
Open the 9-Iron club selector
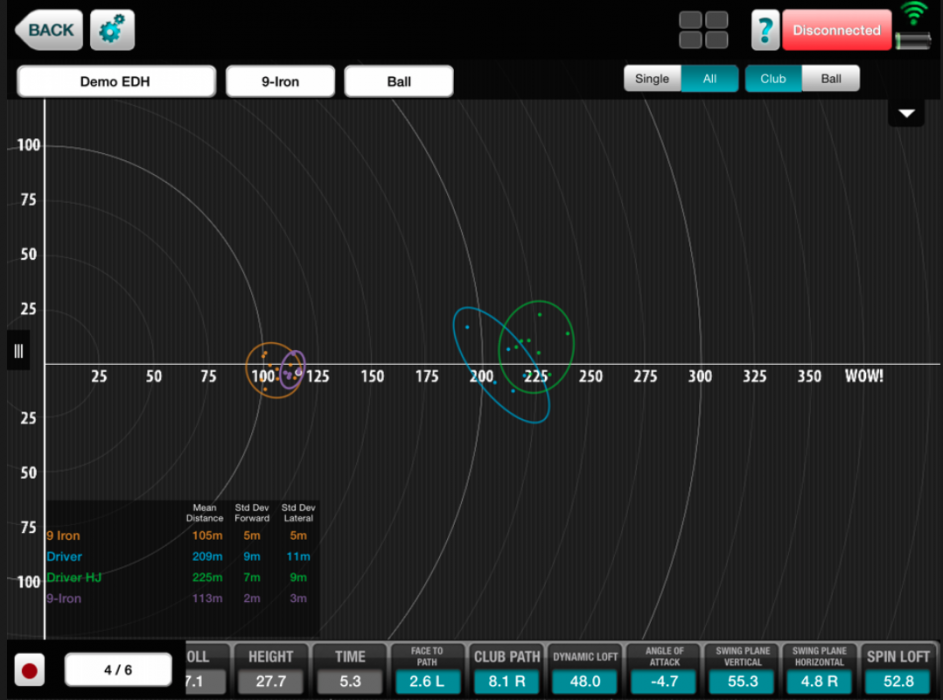(280, 81)
